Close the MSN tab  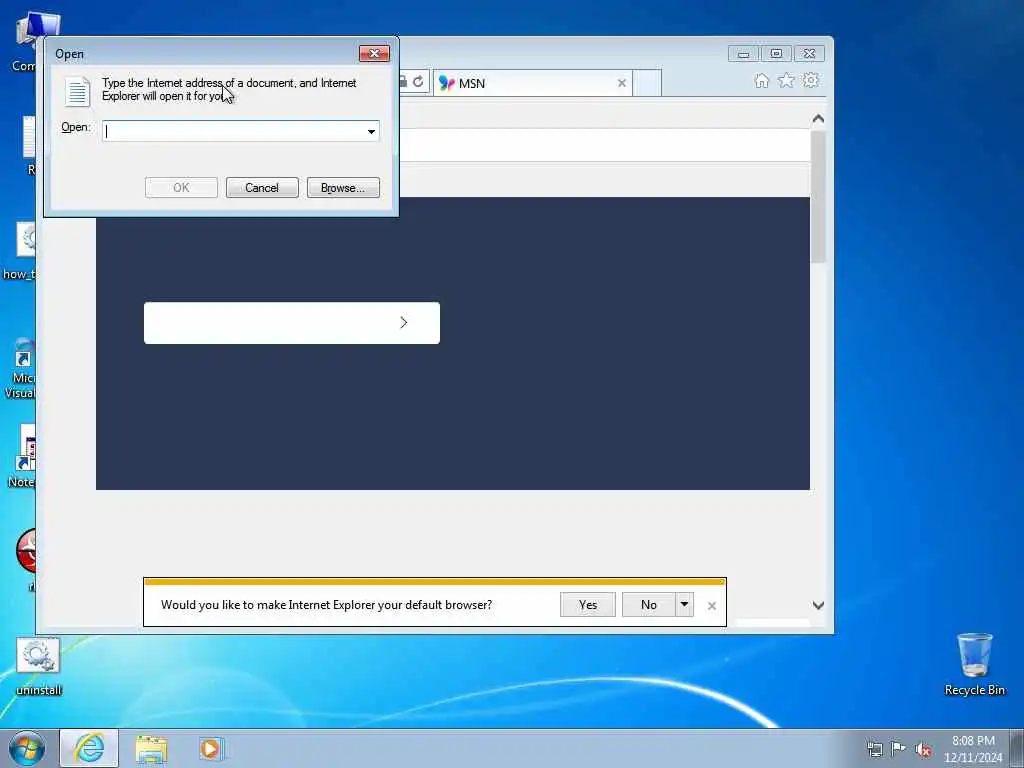click(622, 83)
